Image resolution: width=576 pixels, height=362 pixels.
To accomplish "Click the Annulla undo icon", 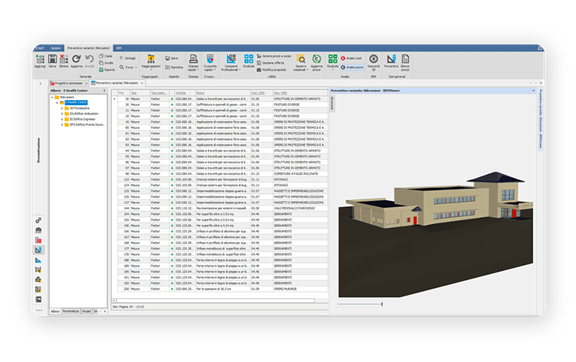I will coord(89,60).
